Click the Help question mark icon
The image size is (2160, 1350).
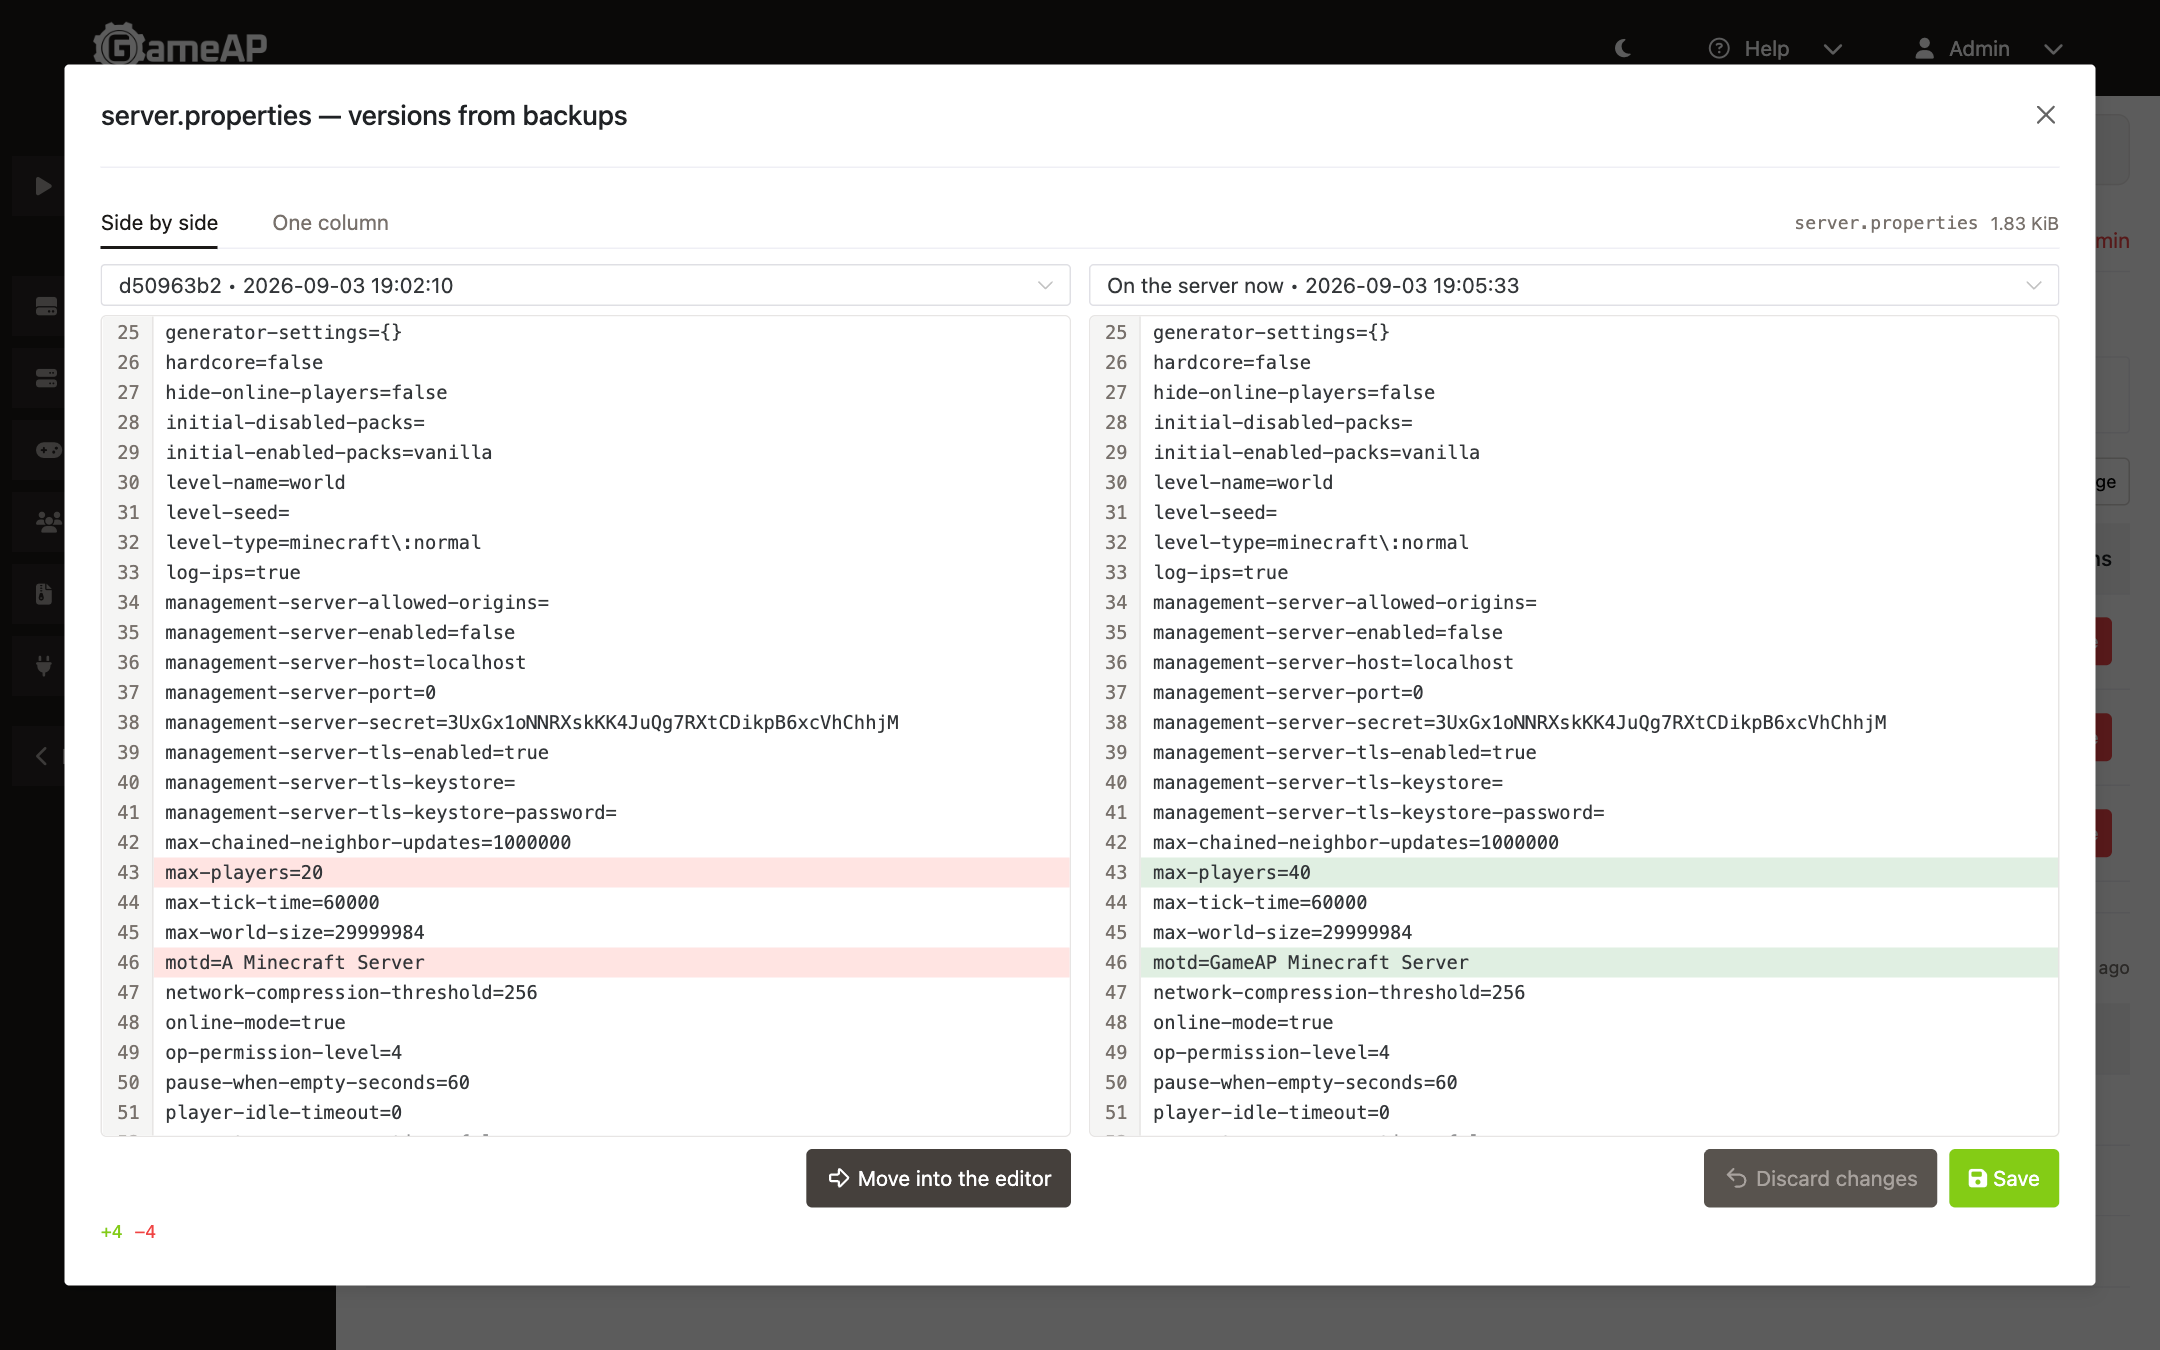tap(1719, 48)
